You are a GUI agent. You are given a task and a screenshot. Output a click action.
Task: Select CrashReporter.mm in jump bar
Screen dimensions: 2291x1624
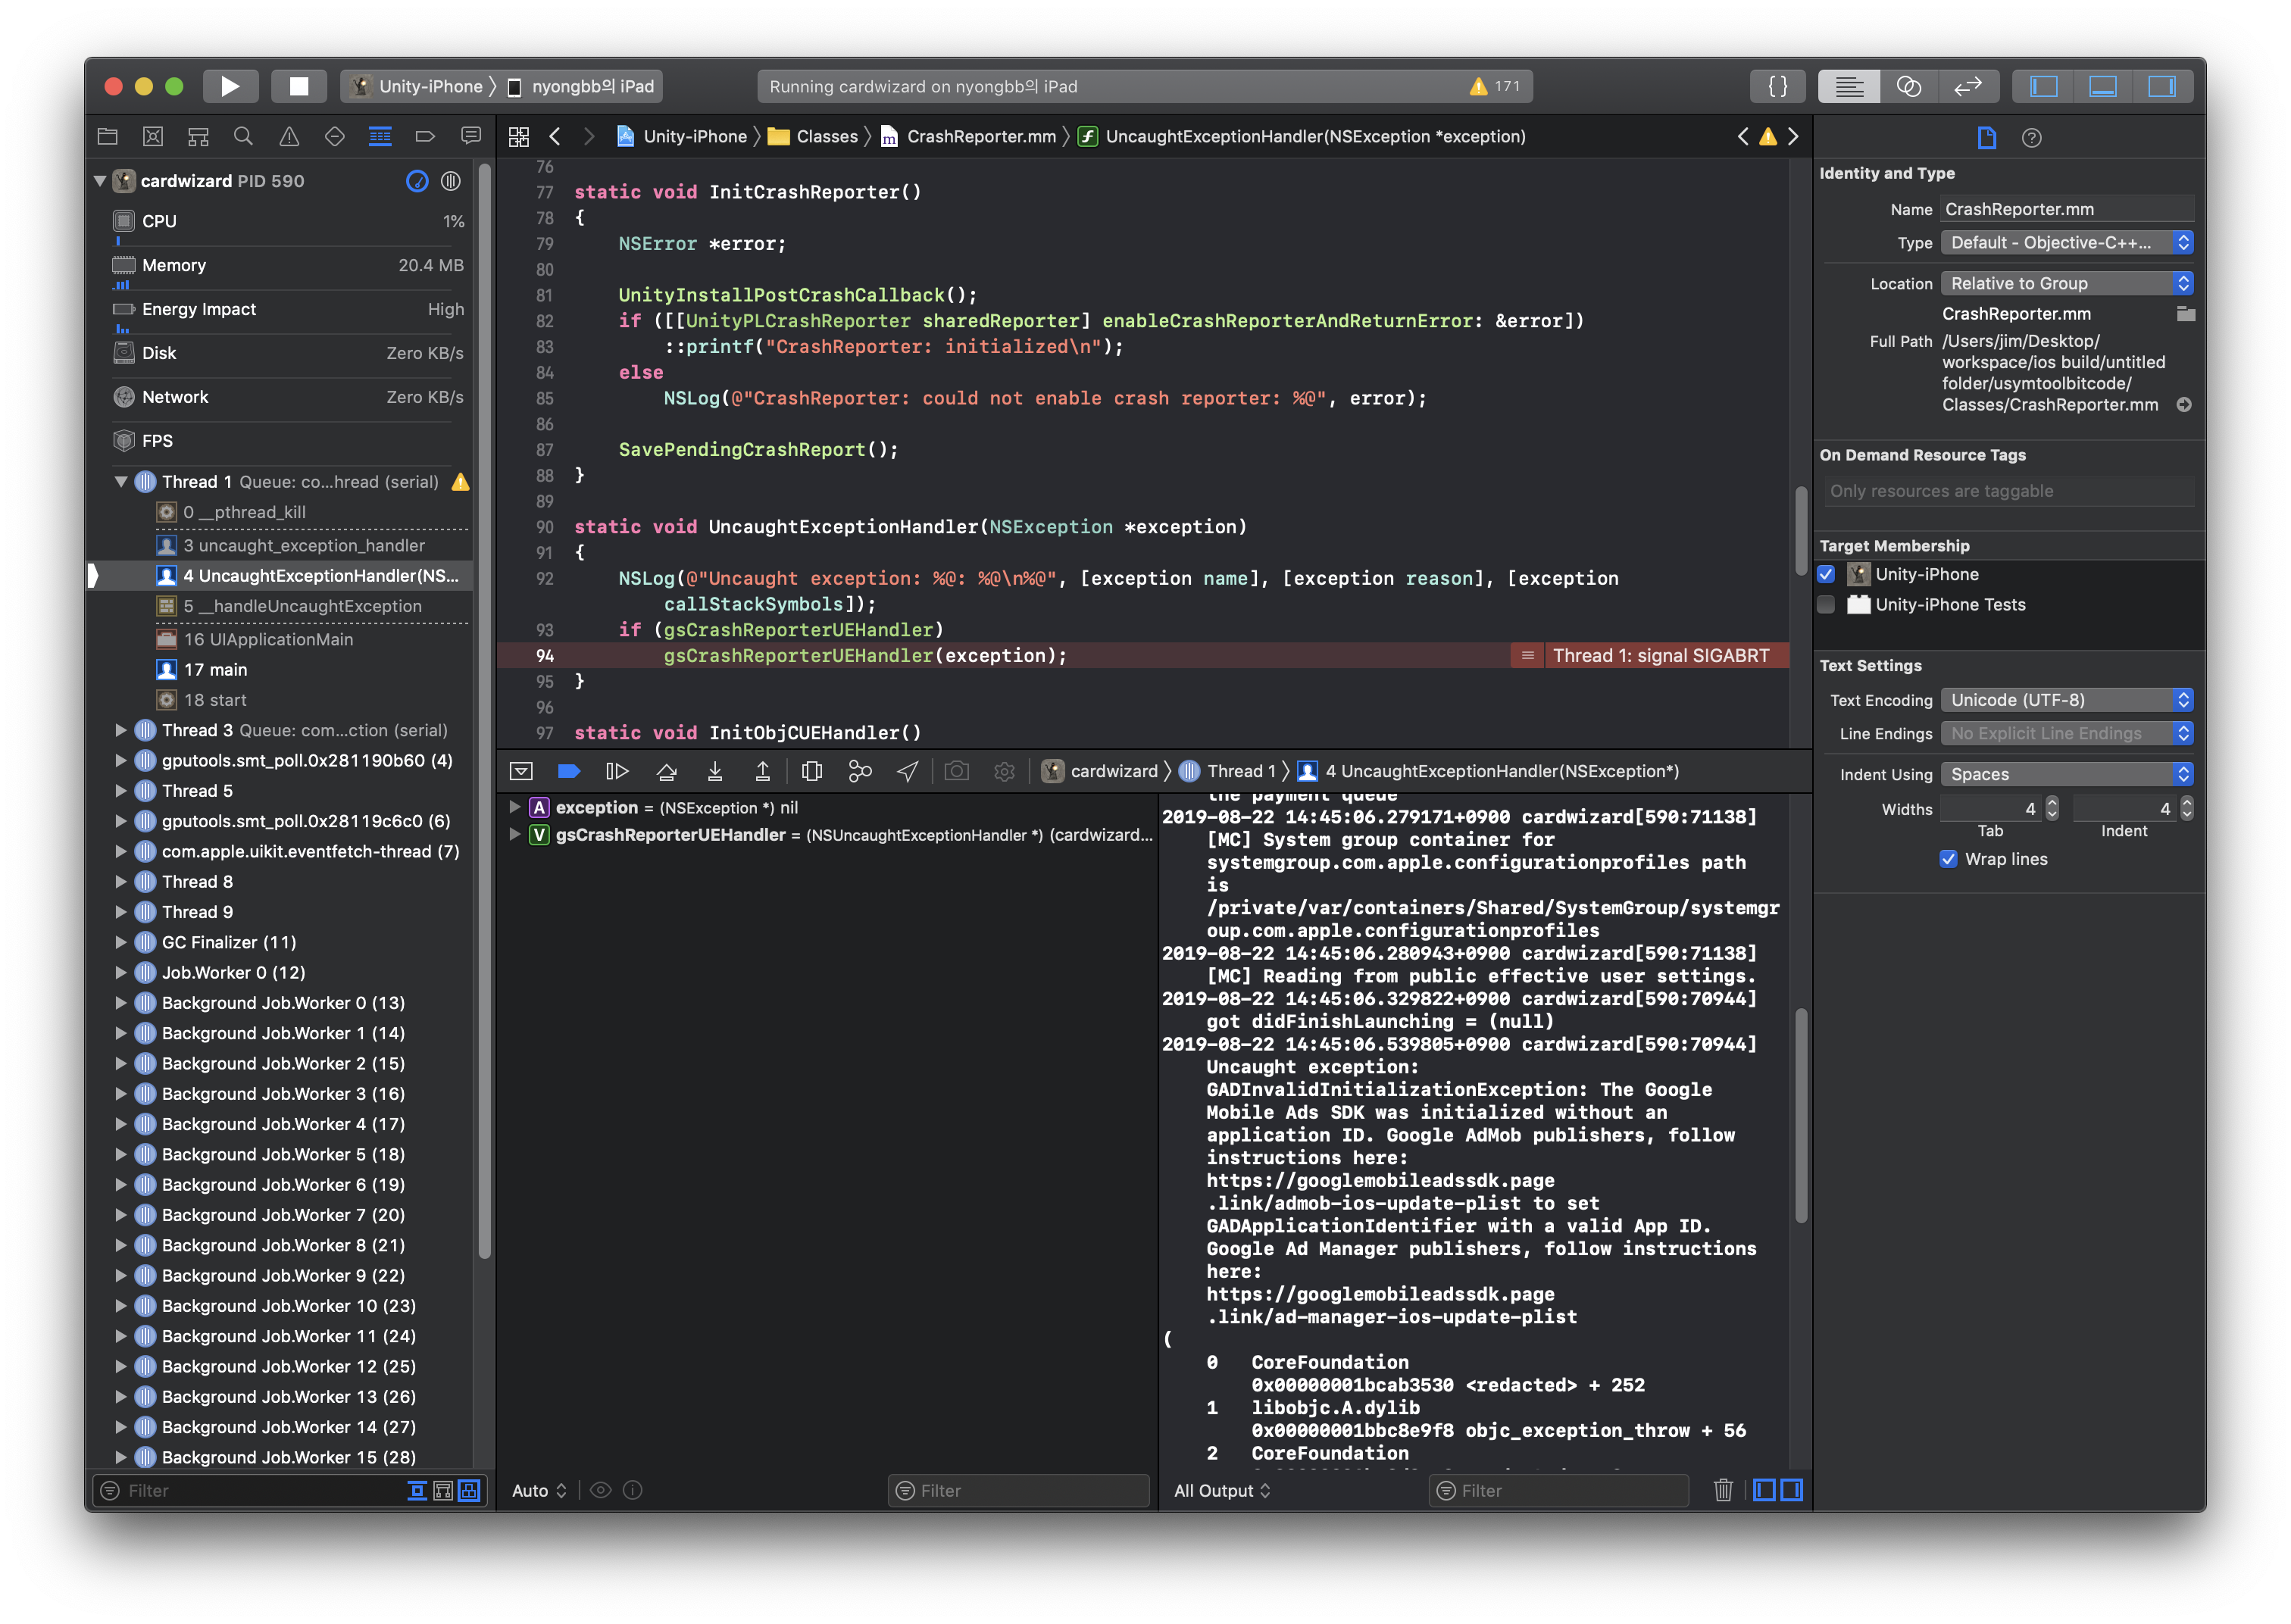click(980, 137)
